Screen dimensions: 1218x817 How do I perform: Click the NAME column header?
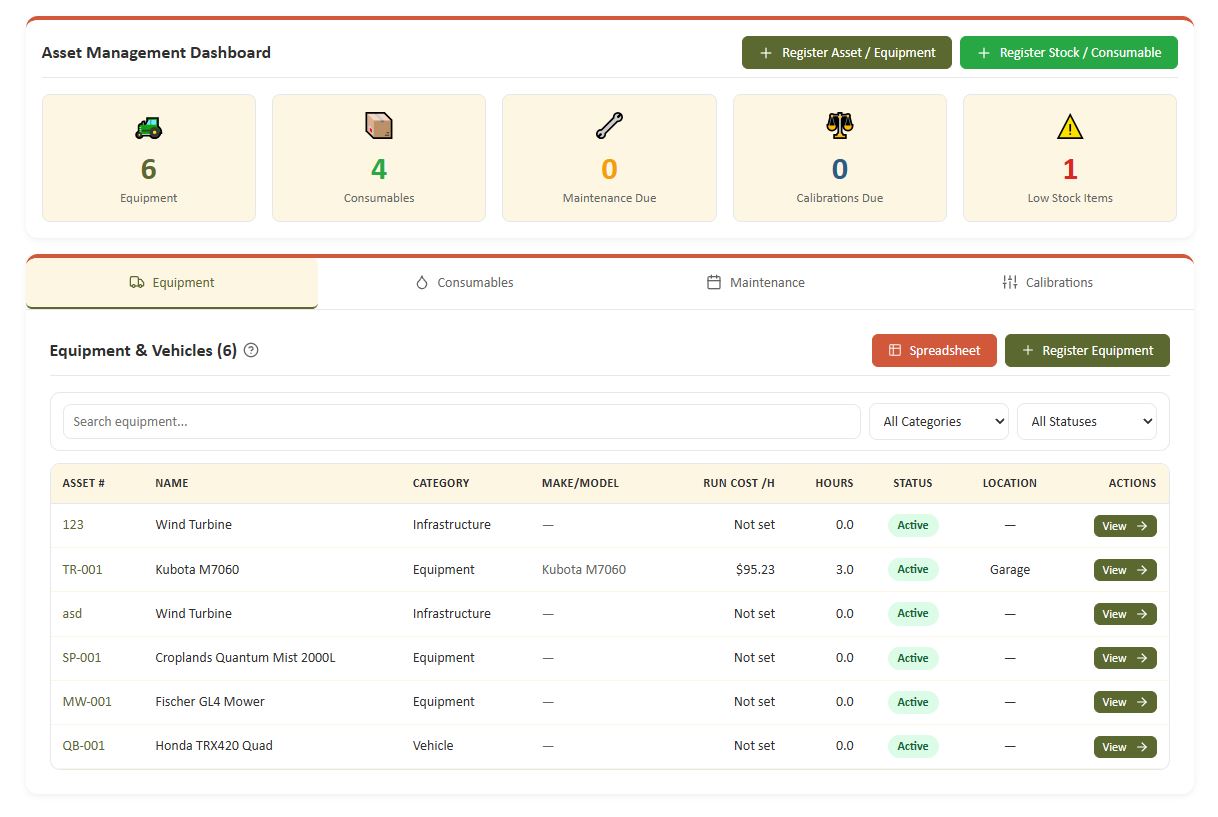172,483
